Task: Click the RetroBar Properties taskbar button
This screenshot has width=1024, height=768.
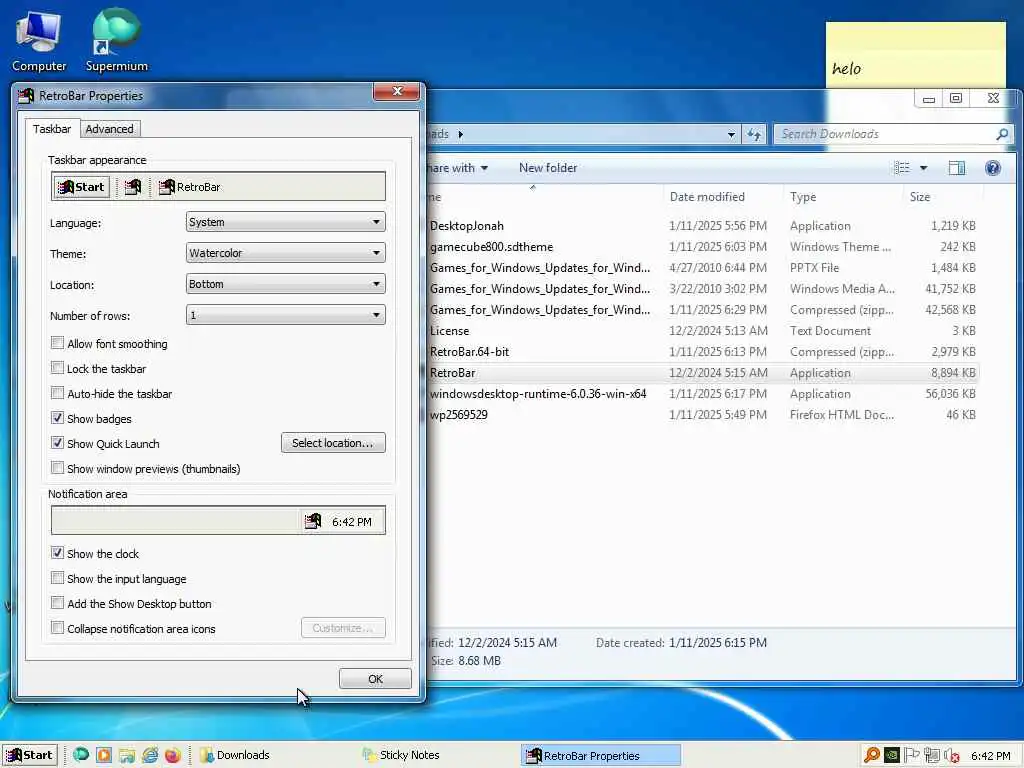Action: (x=601, y=755)
